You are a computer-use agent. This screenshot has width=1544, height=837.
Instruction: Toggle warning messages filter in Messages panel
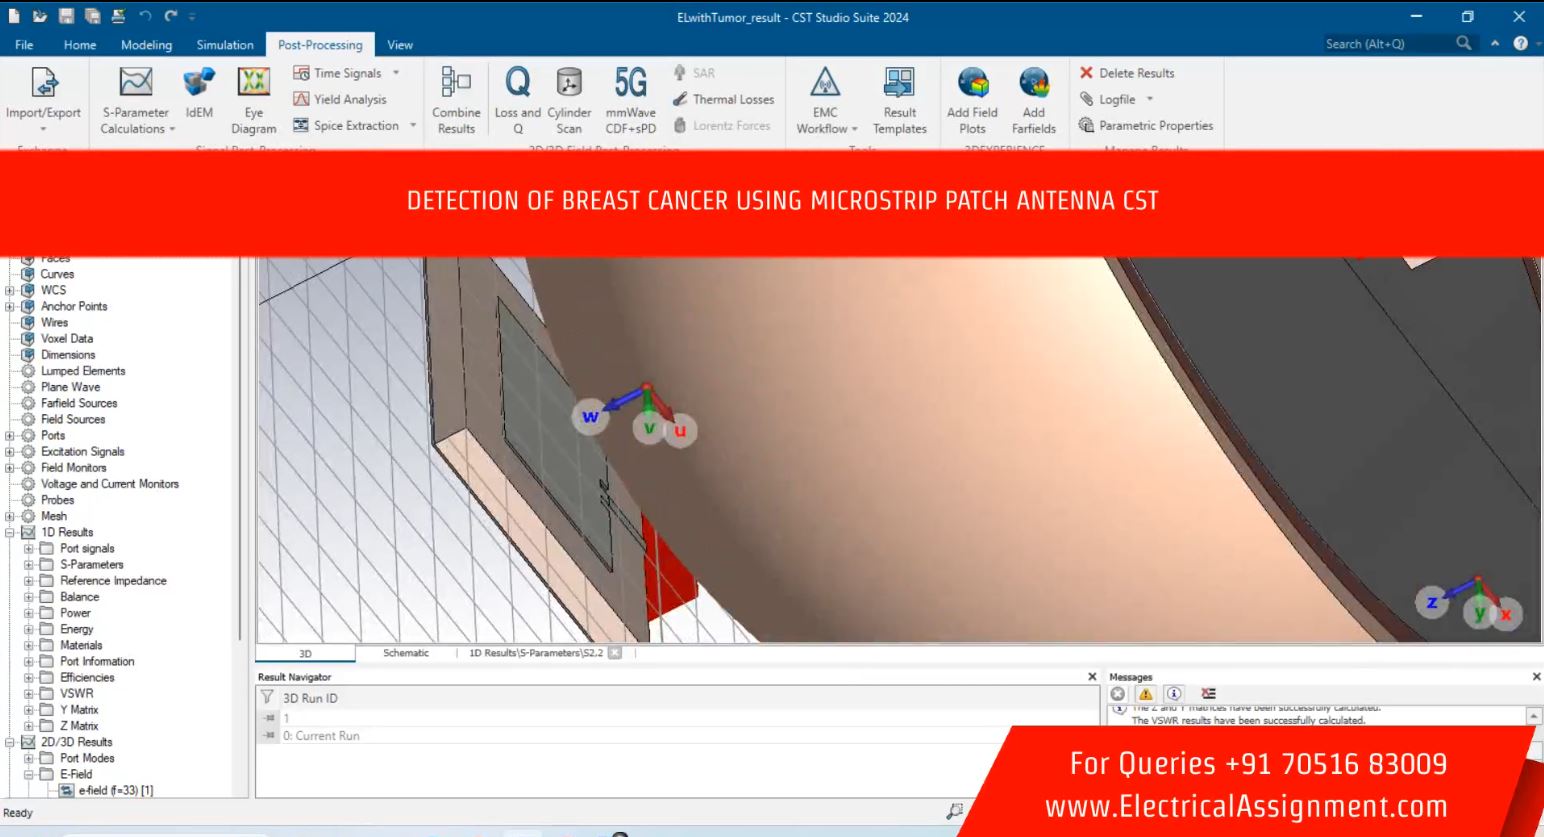[x=1146, y=694]
